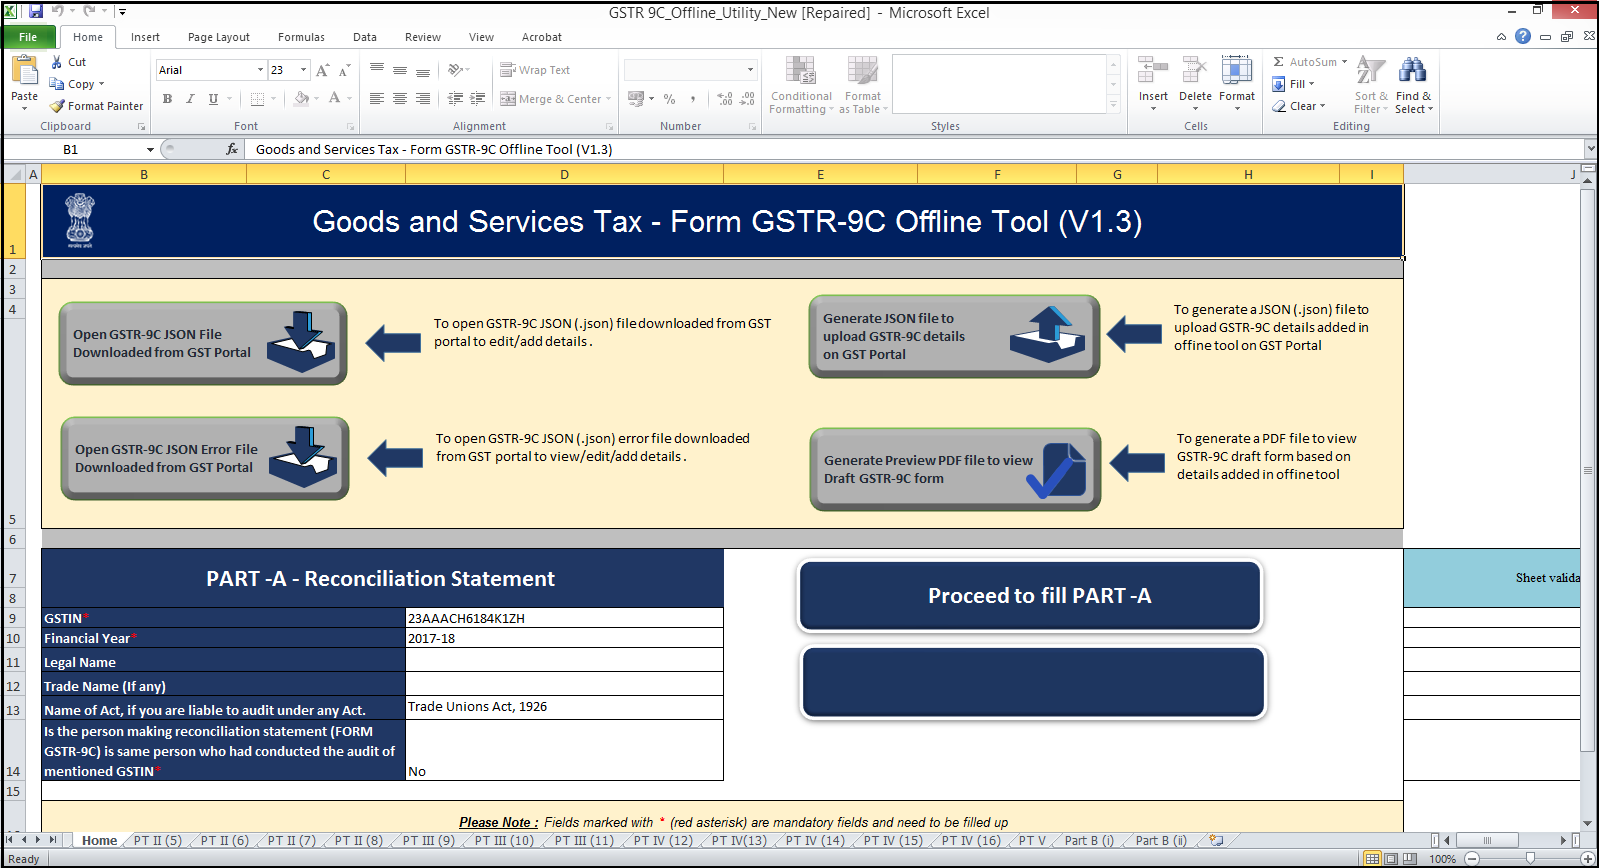Toggle Wrap Text
Image resolution: width=1599 pixels, height=868 pixels.
(x=535, y=70)
